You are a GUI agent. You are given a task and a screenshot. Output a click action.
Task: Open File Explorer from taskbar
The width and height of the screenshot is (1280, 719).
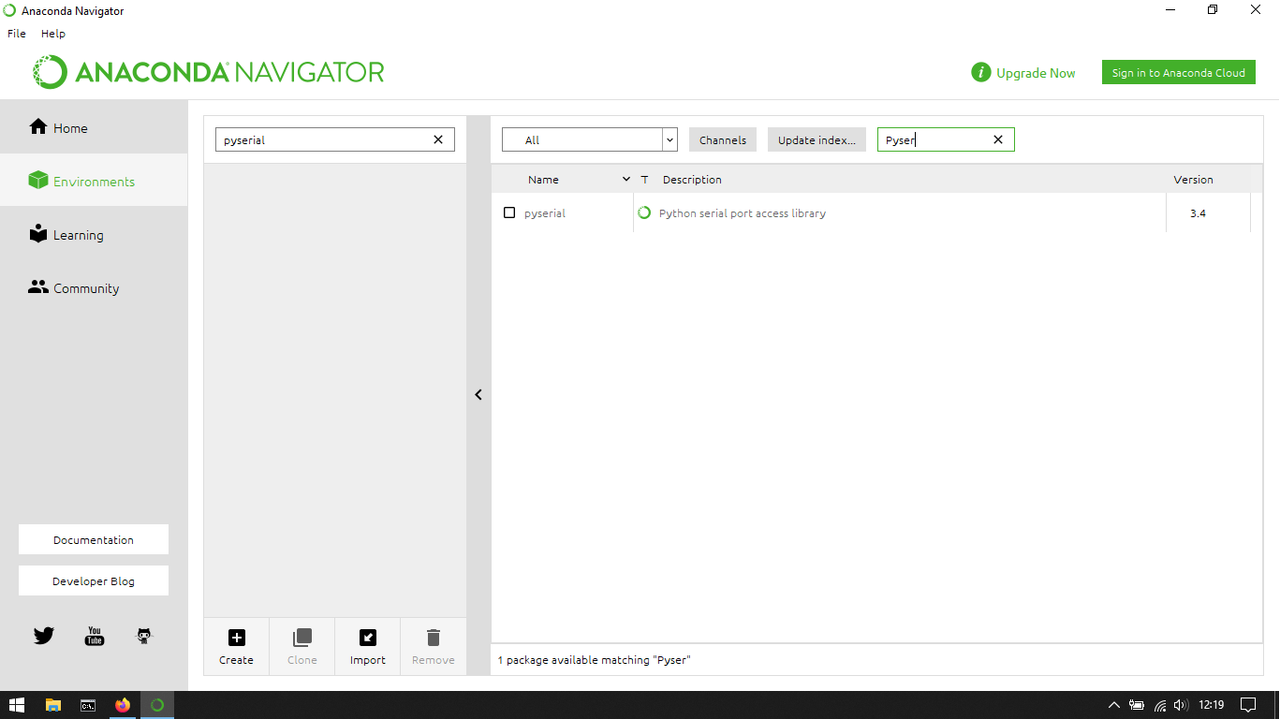coord(53,705)
